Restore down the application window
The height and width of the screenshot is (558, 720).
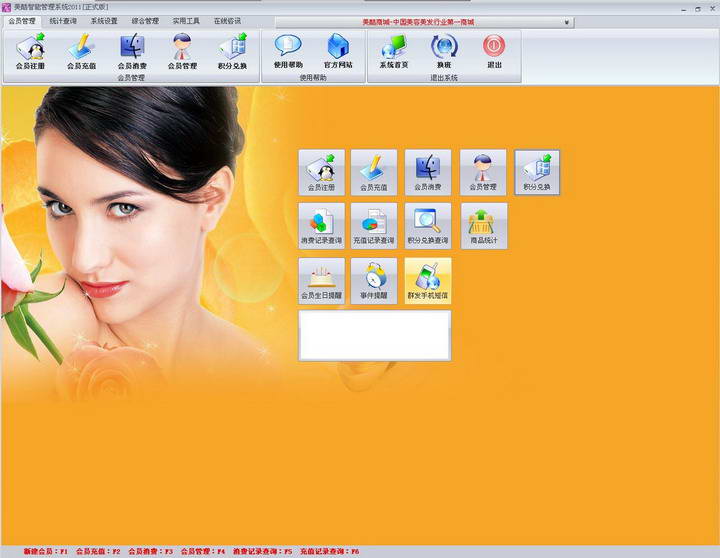point(698,9)
